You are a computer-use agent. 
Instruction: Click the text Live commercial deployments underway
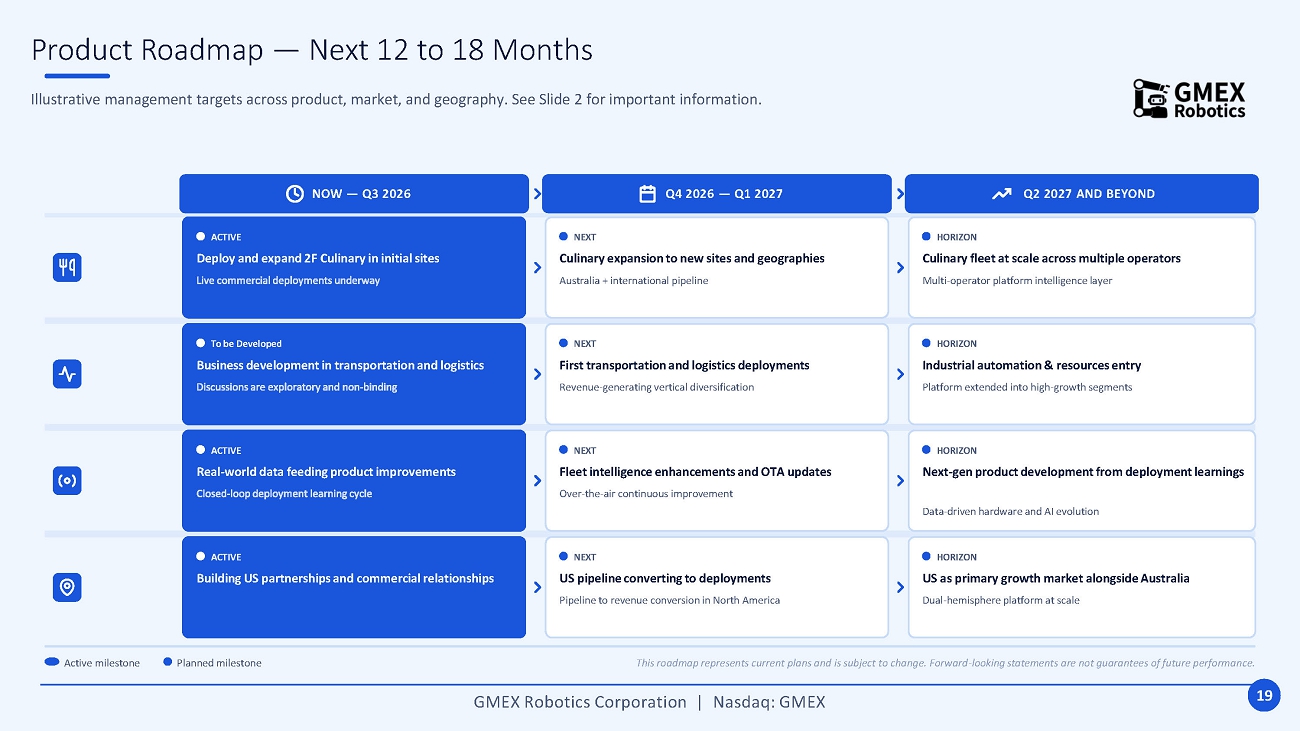tap(288, 281)
